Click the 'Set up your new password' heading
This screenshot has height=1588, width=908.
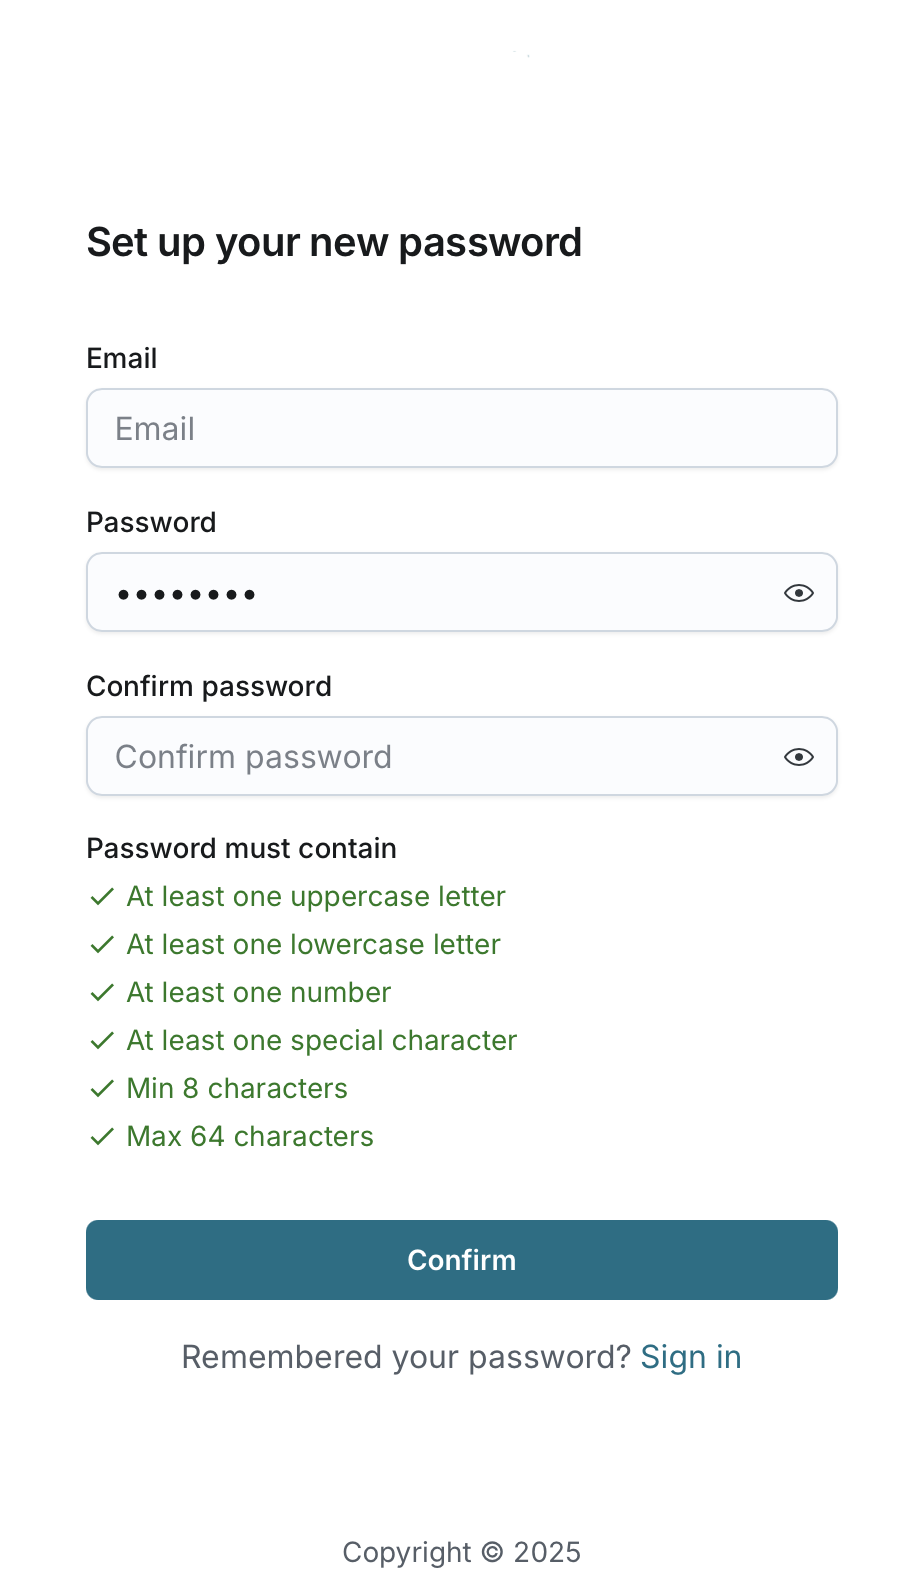tap(334, 243)
